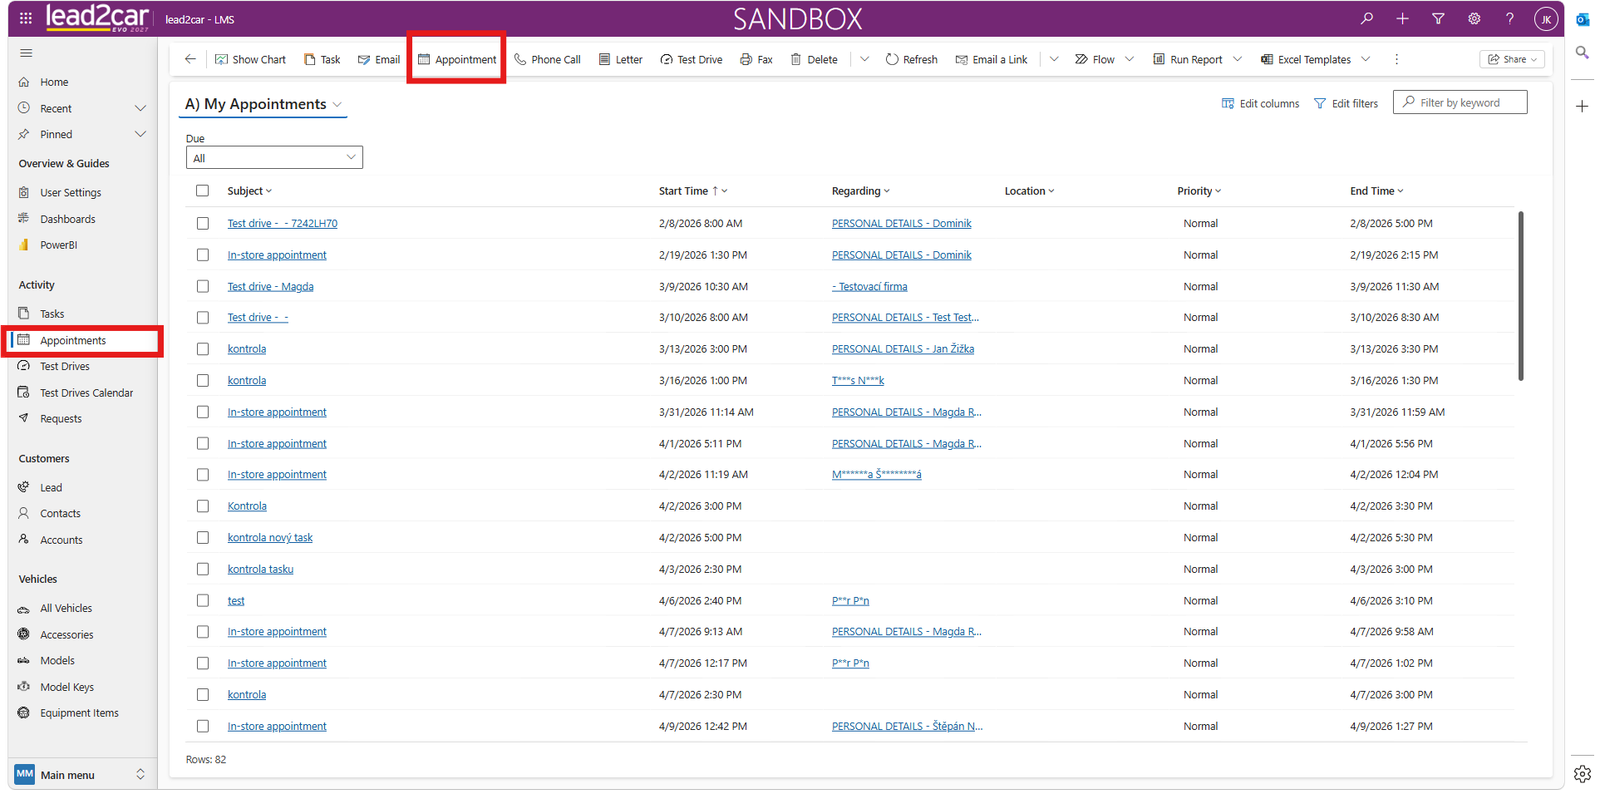Open the Test drive - Magda link
This screenshot has height=790, width=1600.
[x=270, y=286]
